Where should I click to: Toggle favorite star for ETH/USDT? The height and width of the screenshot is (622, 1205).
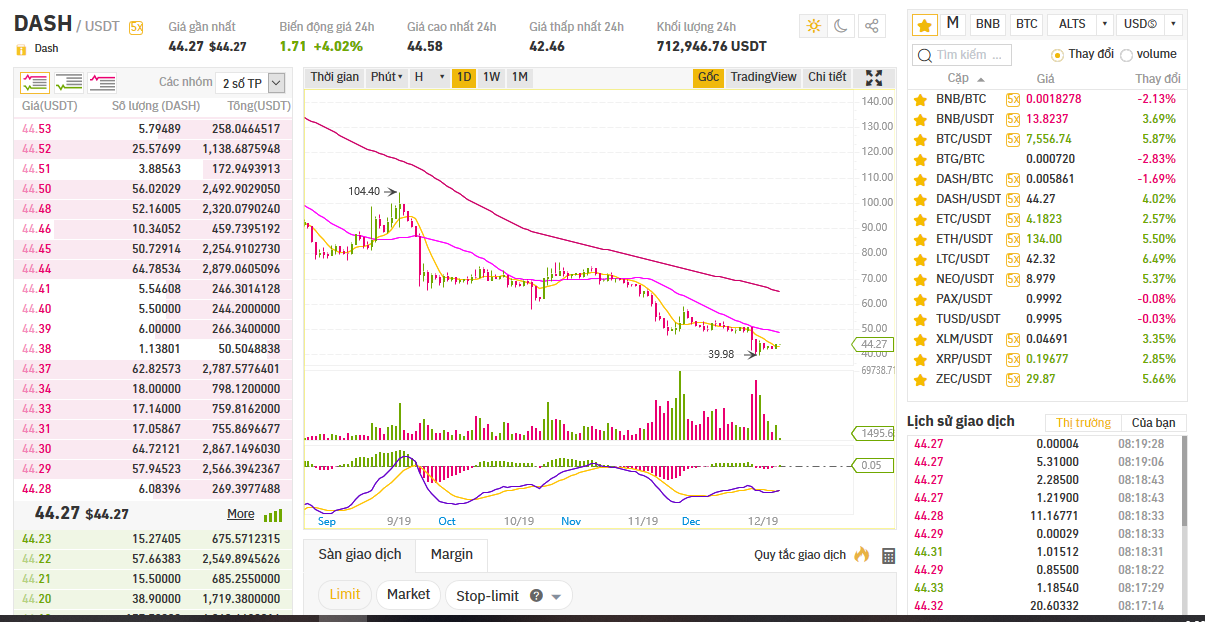click(x=920, y=239)
